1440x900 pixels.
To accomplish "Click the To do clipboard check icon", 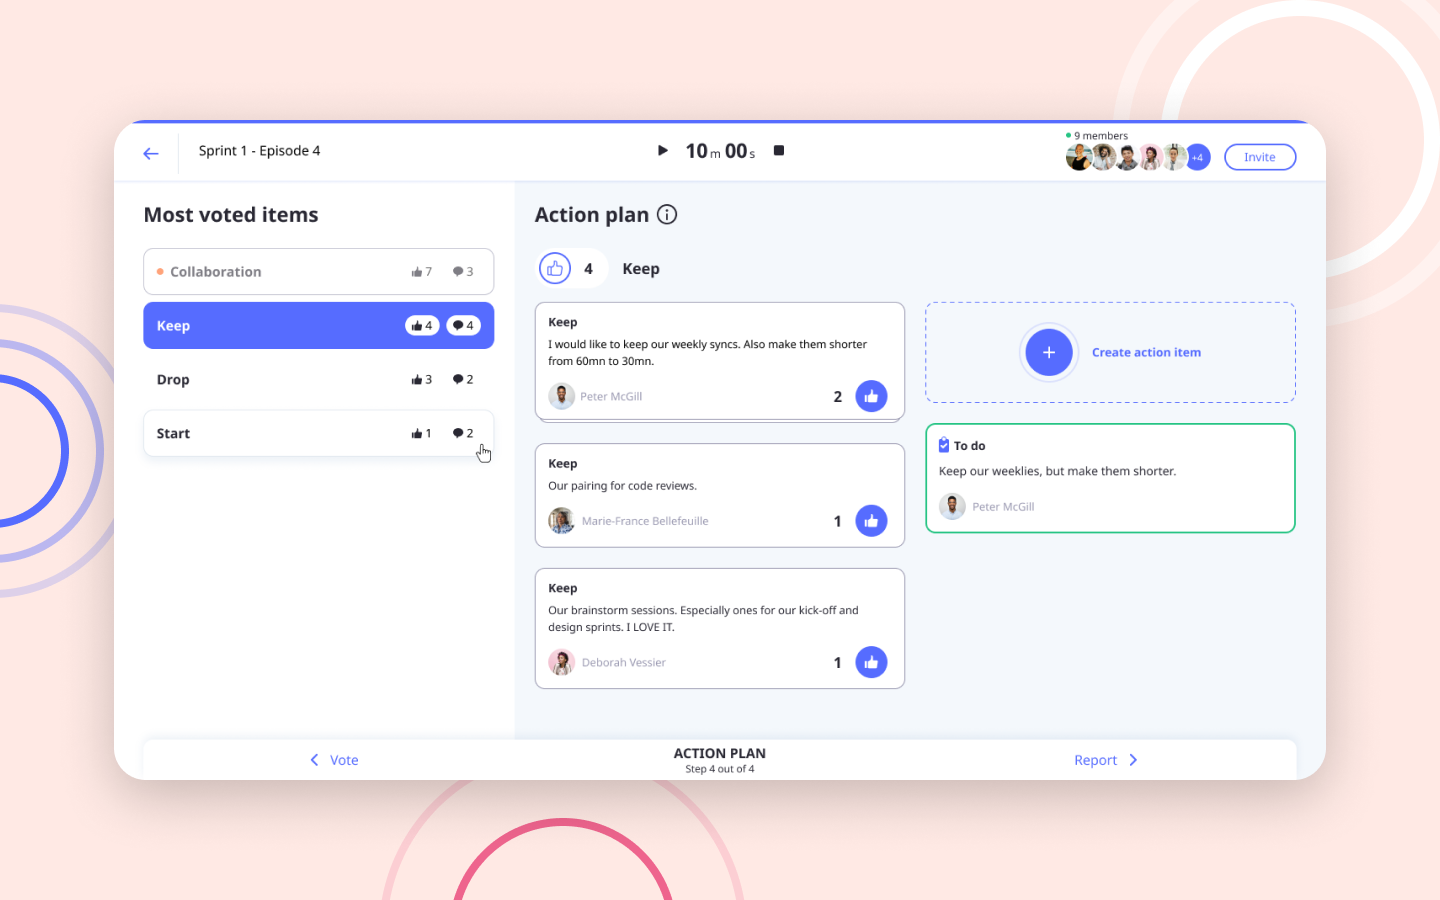I will (x=944, y=445).
